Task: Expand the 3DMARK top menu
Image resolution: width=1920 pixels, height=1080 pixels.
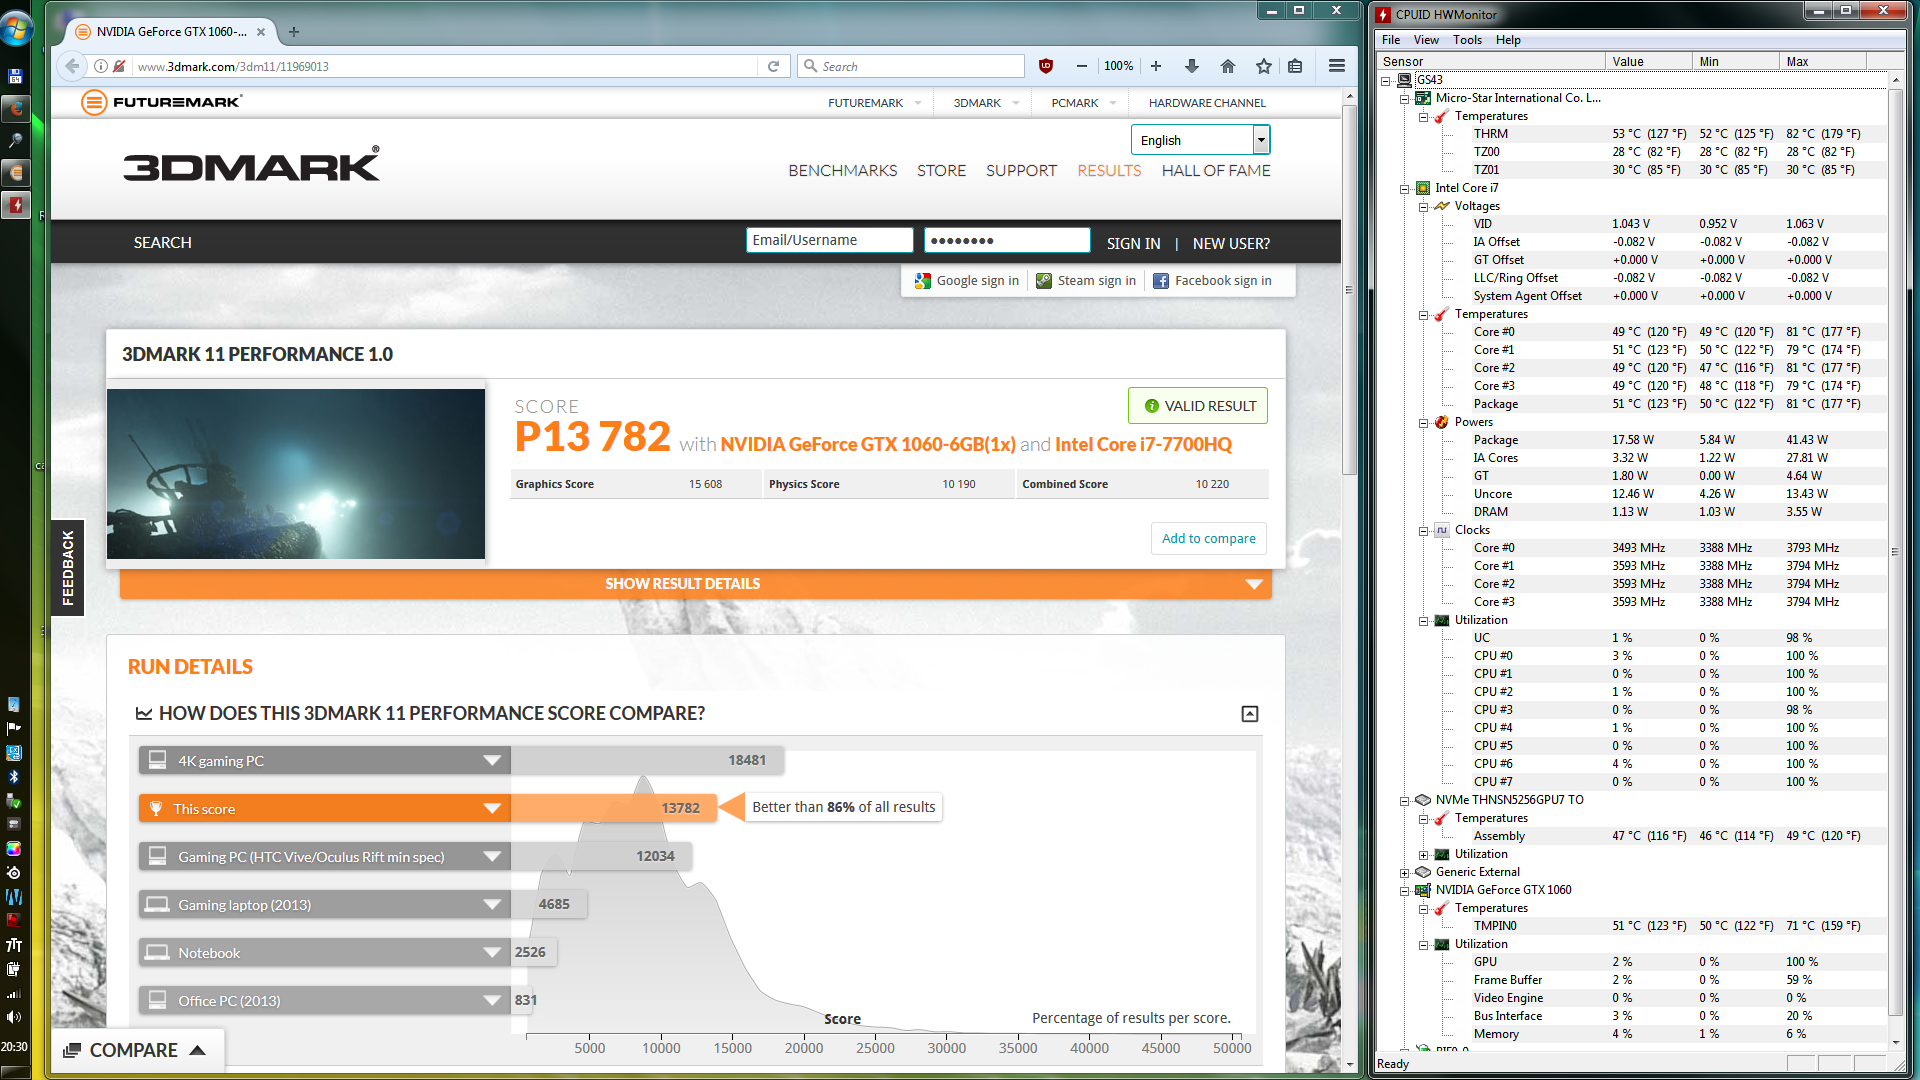Action: click(x=986, y=103)
